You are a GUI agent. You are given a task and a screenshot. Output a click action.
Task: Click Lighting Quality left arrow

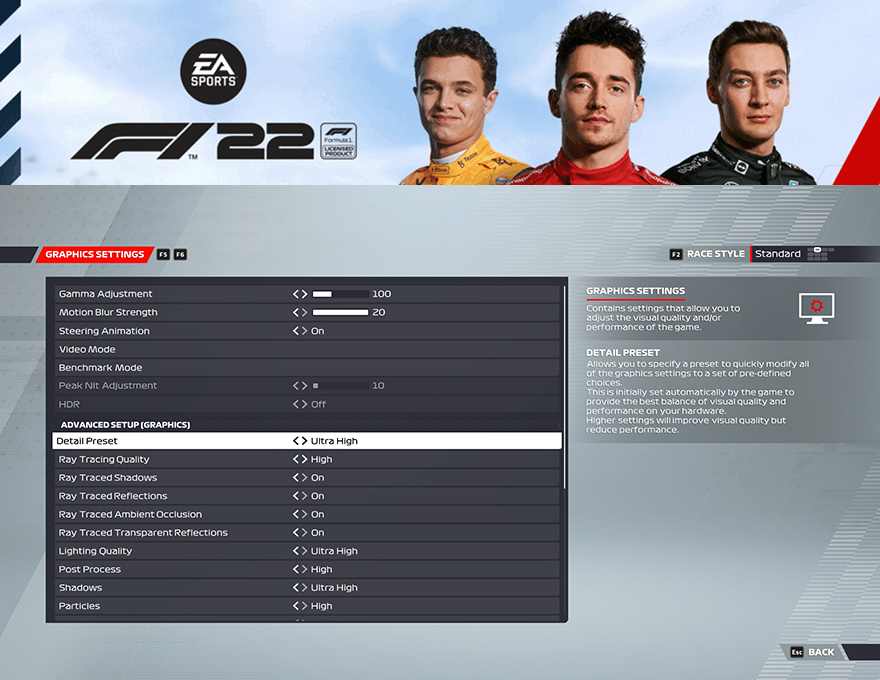pos(296,551)
